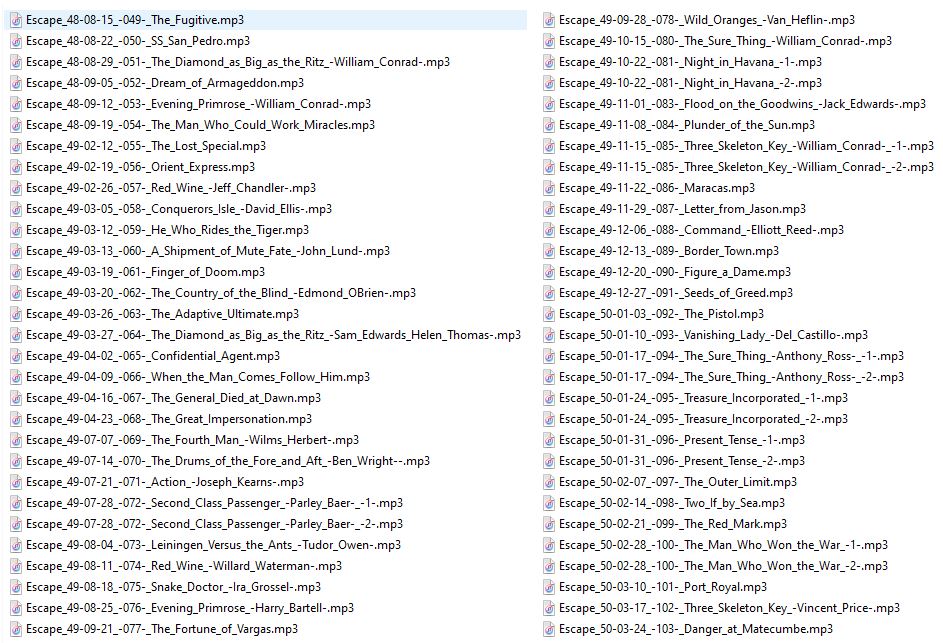Pick the Letter_from_Jason.mp3 entry
The width and height of the screenshot is (943, 643).
682,209
